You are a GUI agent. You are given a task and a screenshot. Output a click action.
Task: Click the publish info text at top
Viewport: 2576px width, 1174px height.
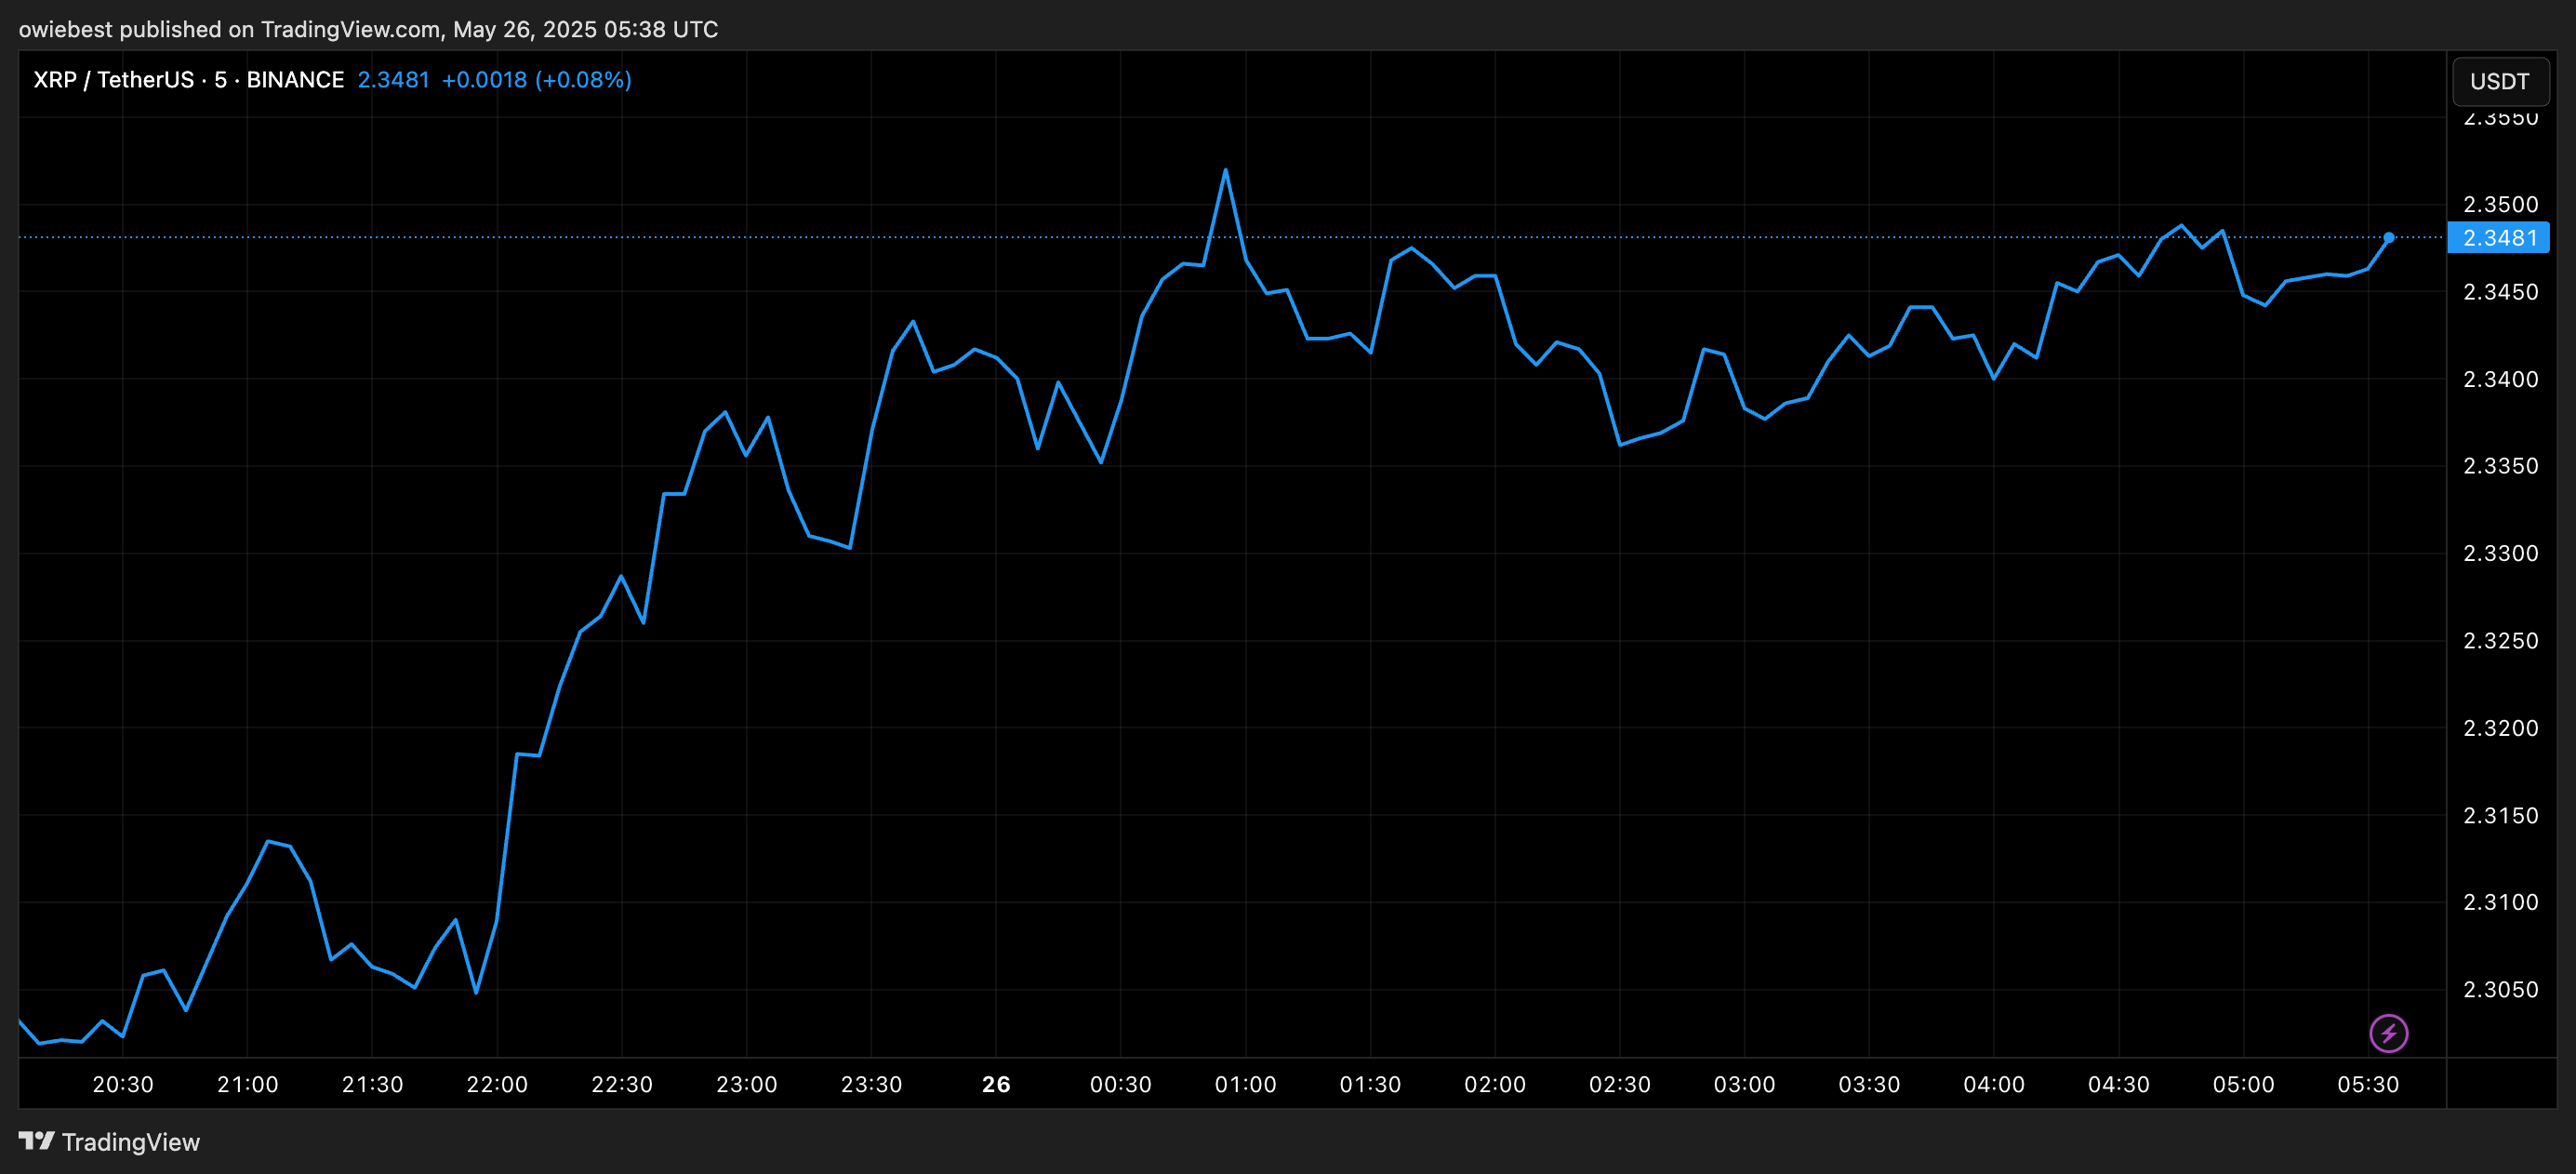click(368, 29)
